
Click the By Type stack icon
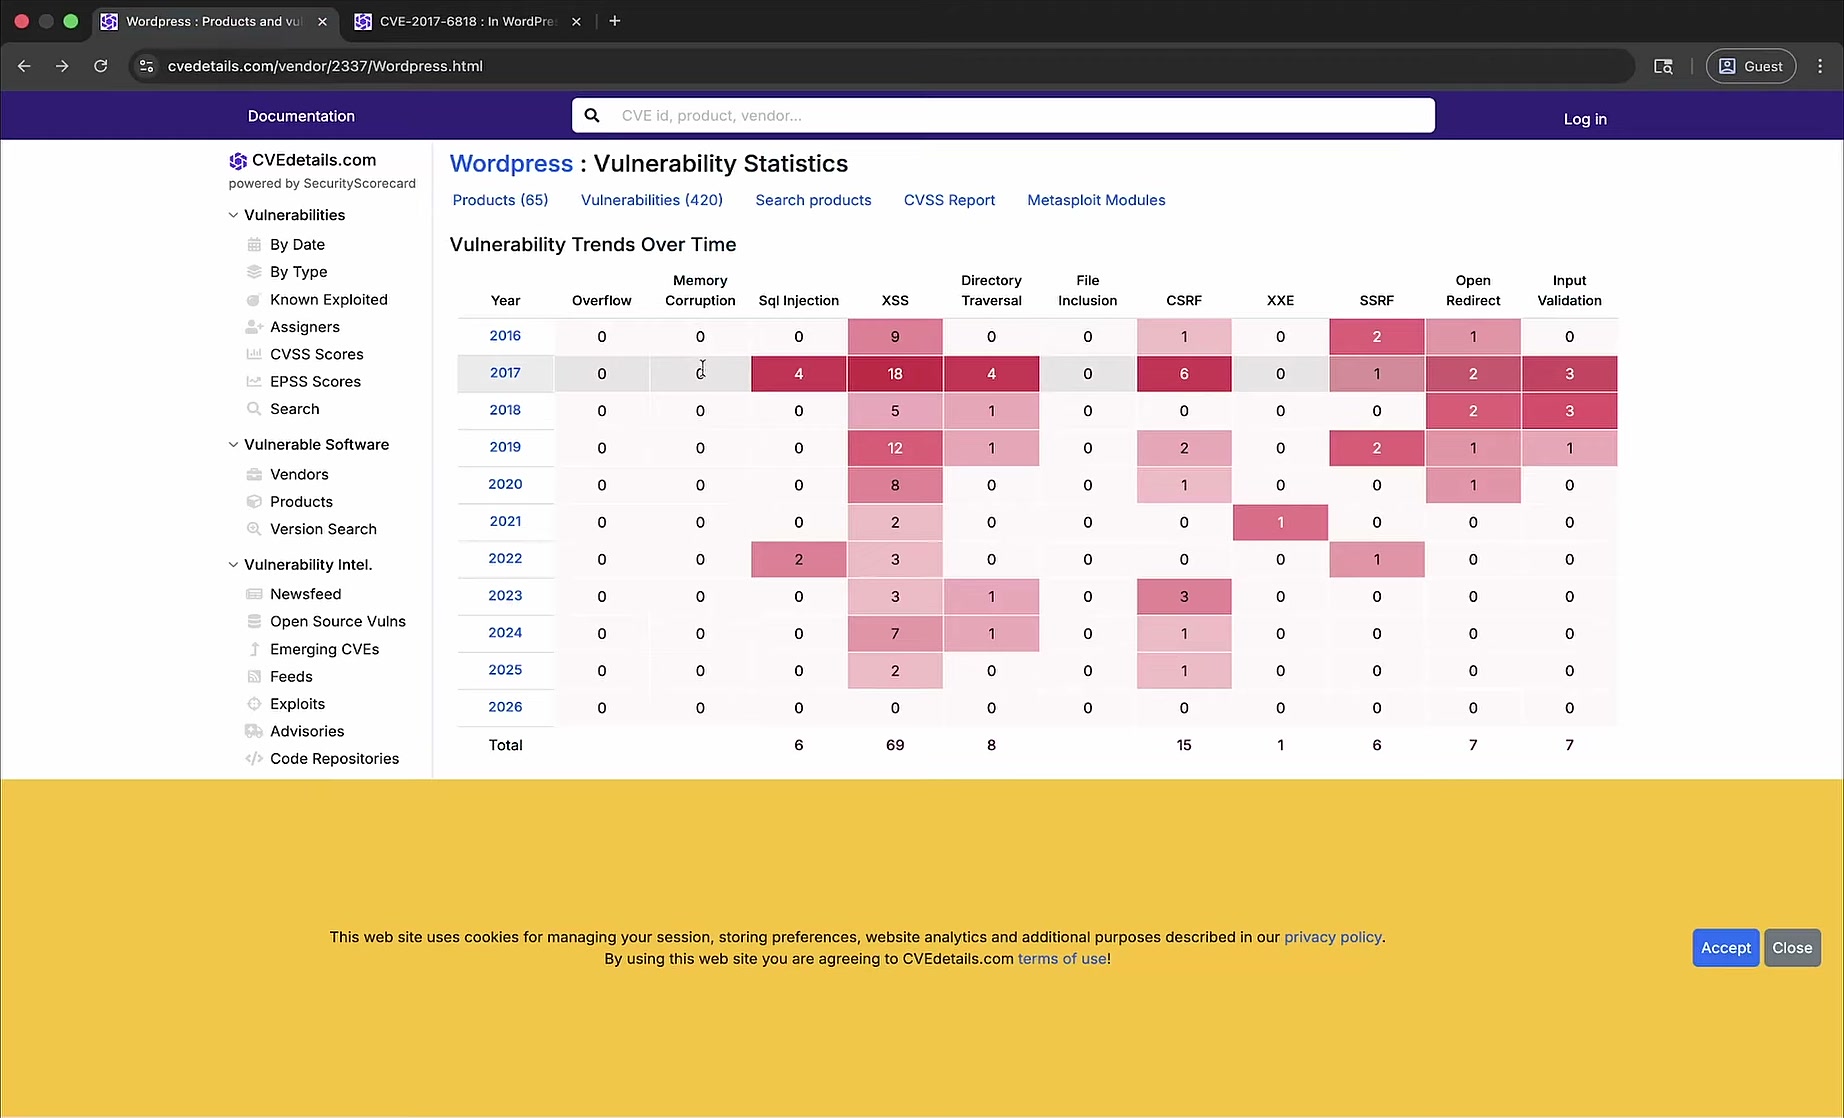pyautogui.click(x=254, y=272)
